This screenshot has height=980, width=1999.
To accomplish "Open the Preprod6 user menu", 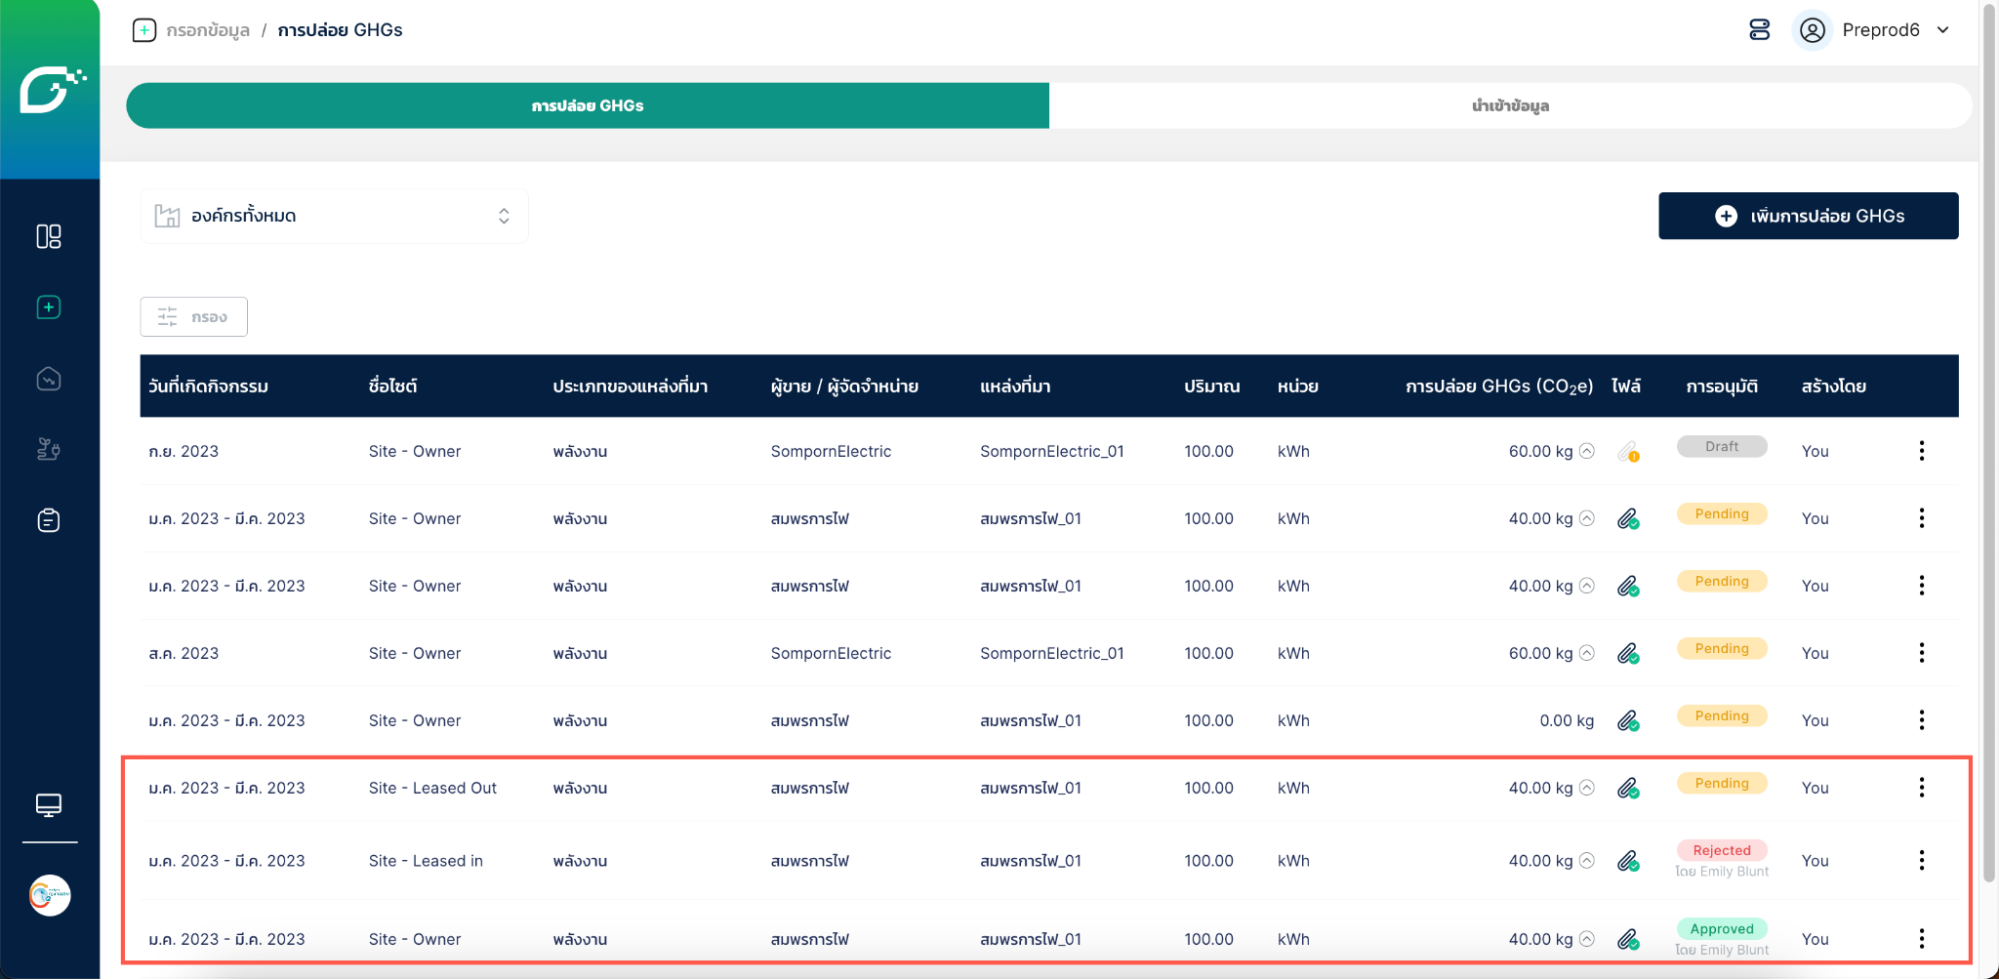I will coord(1878,30).
